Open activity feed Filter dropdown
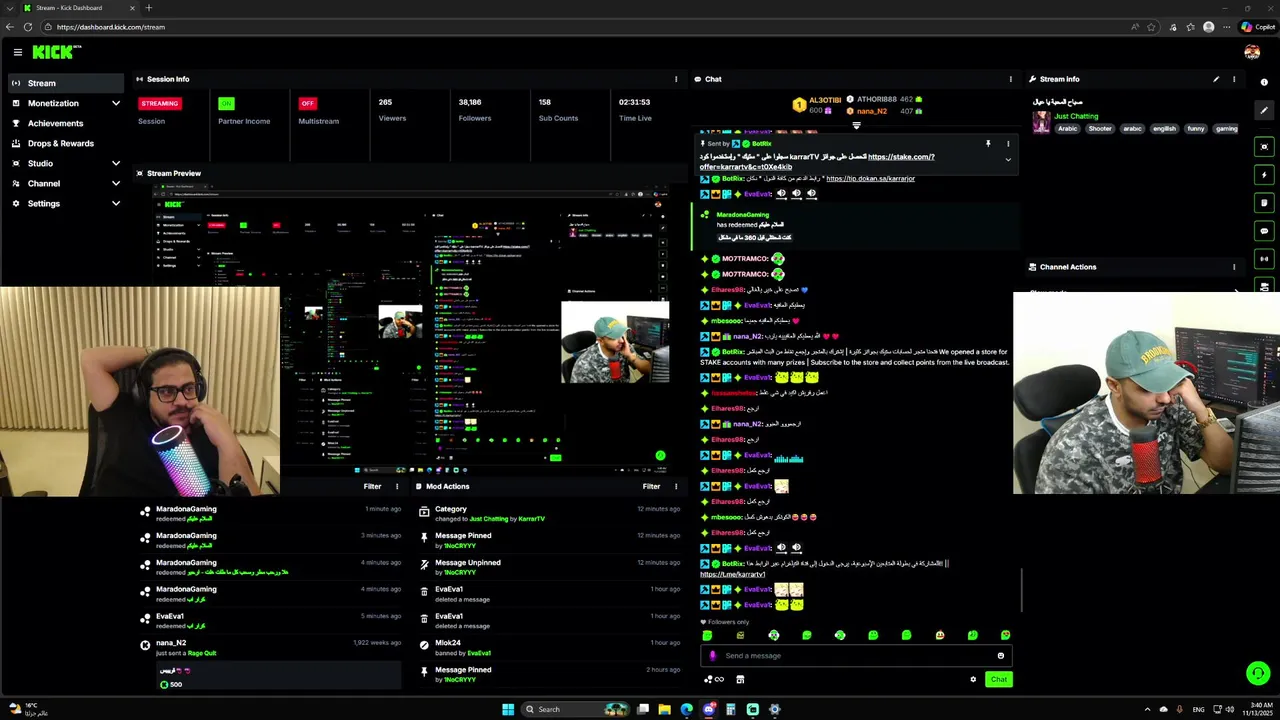 click(x=372, y=487)
